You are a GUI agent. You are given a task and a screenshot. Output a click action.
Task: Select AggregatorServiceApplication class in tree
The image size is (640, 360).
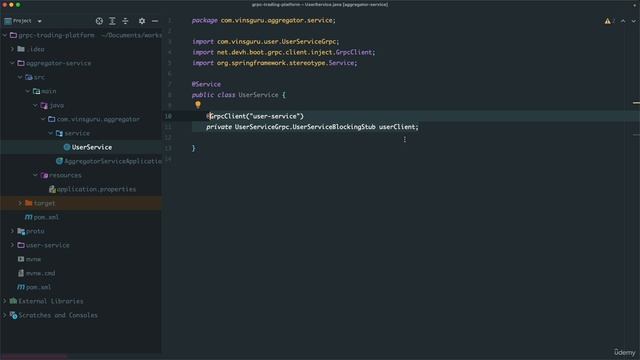tap(113, 161)
